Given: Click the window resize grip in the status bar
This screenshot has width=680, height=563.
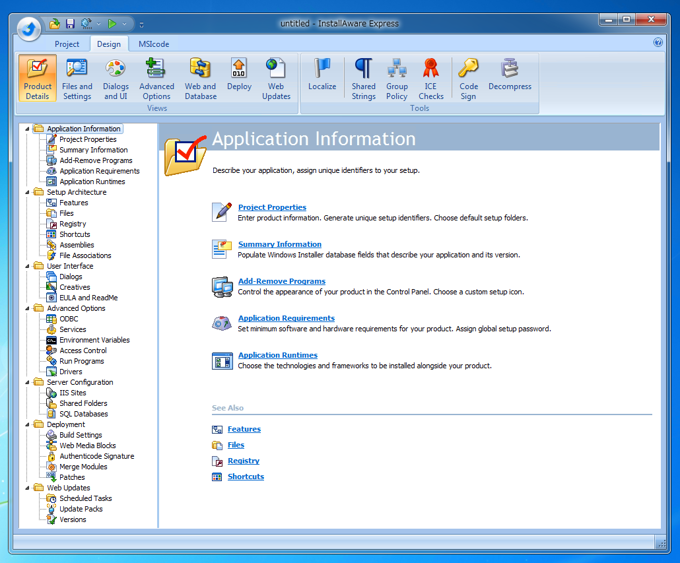Looking at the screenshot, I should click(x=660, y=543).
